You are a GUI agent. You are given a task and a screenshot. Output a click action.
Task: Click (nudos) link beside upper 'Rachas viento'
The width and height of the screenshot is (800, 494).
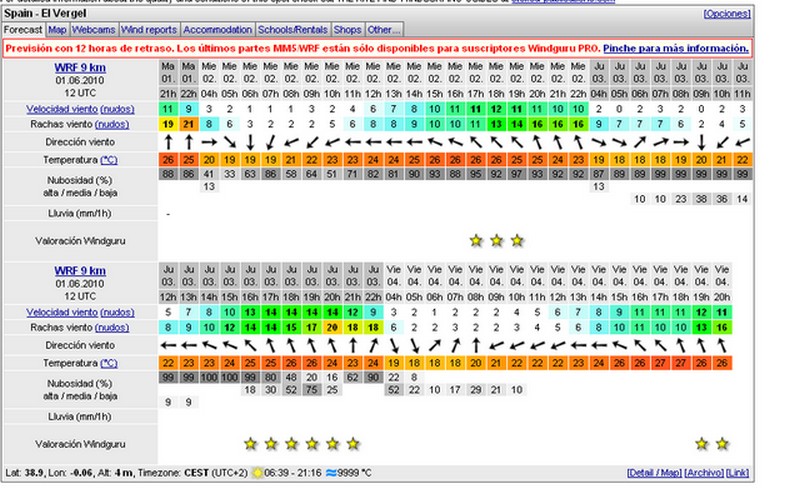pos(112,124)
